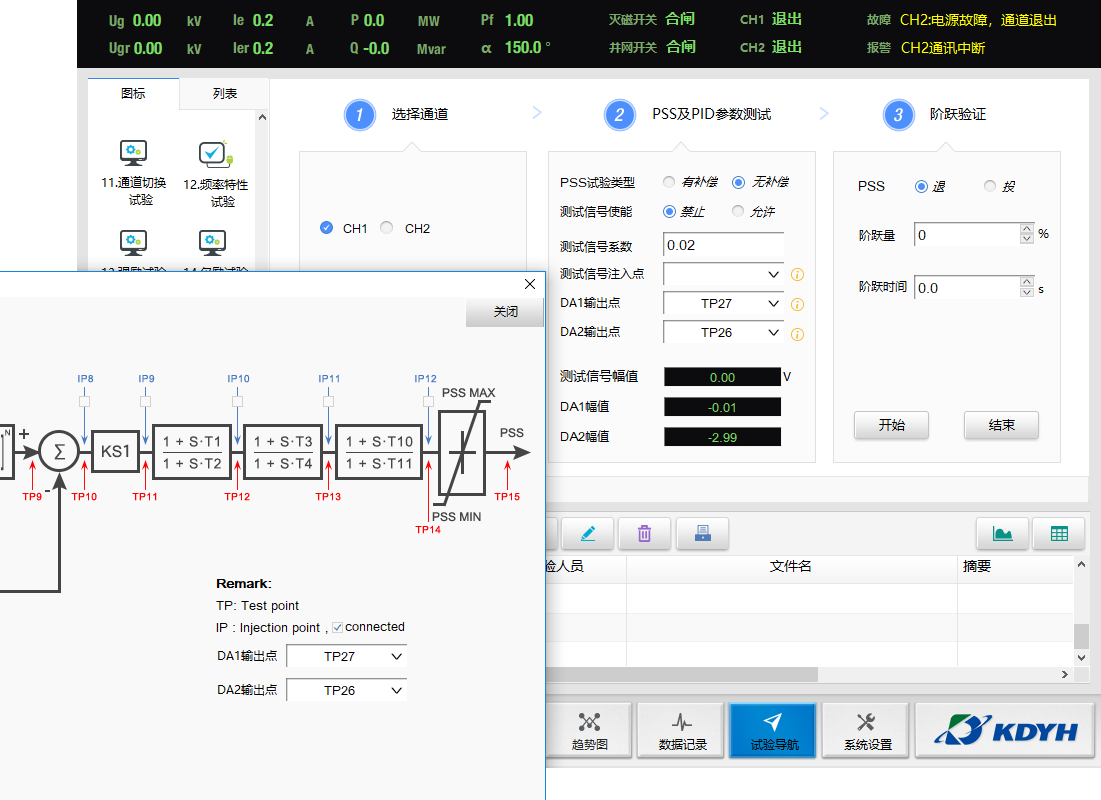Select the CH2 channel radio button
The width and height of the screenshot is (1101, 800).
(387, 228)
